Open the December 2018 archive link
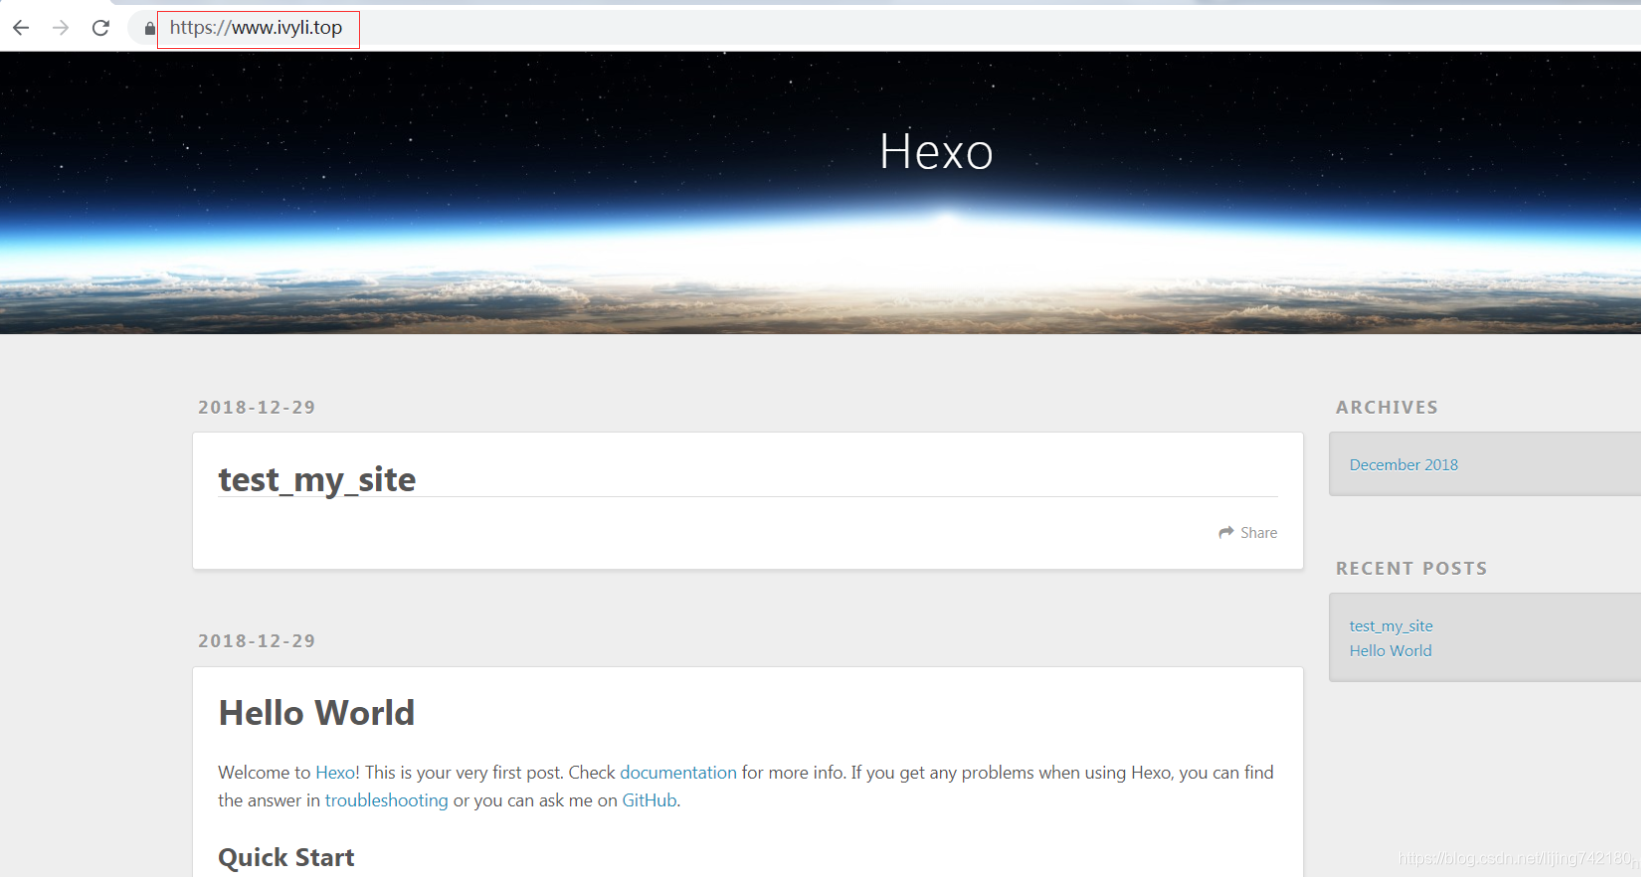The image size is (1641, 877). pyautogui.click(x=1403, y=465)
